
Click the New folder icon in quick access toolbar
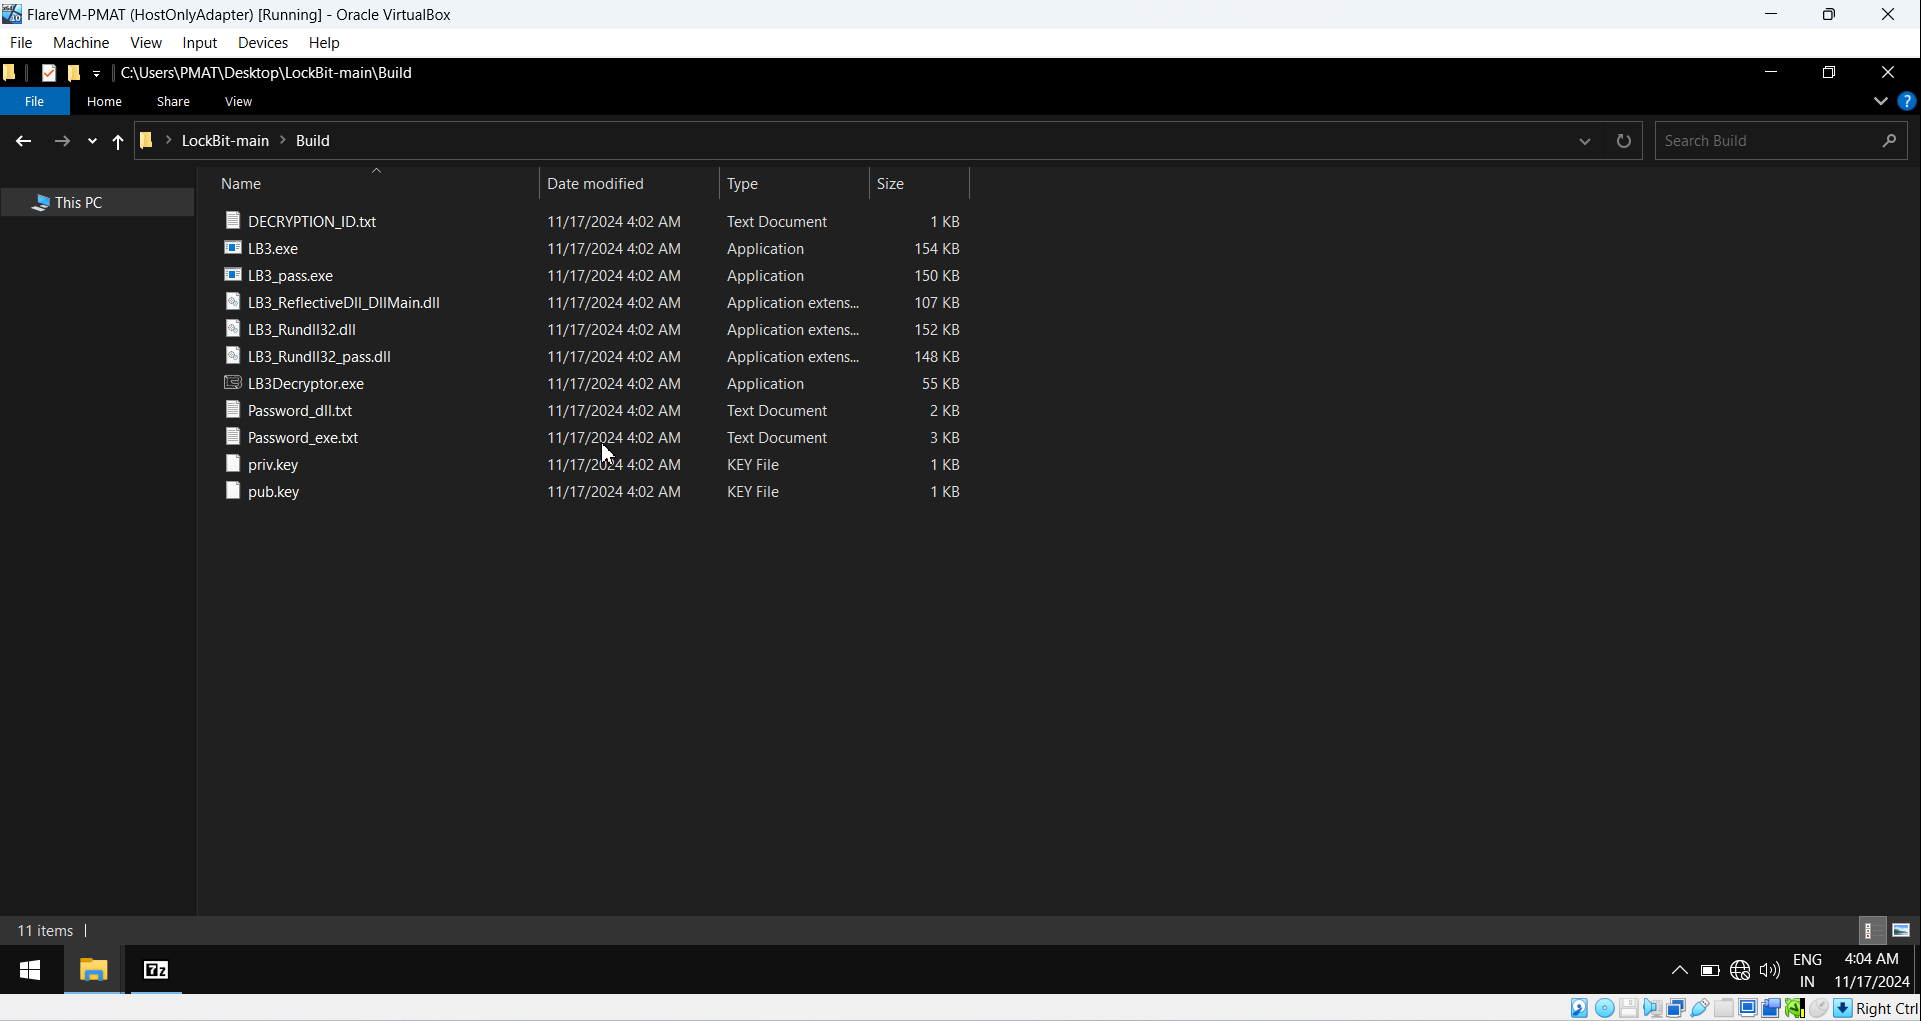(73, 73)
